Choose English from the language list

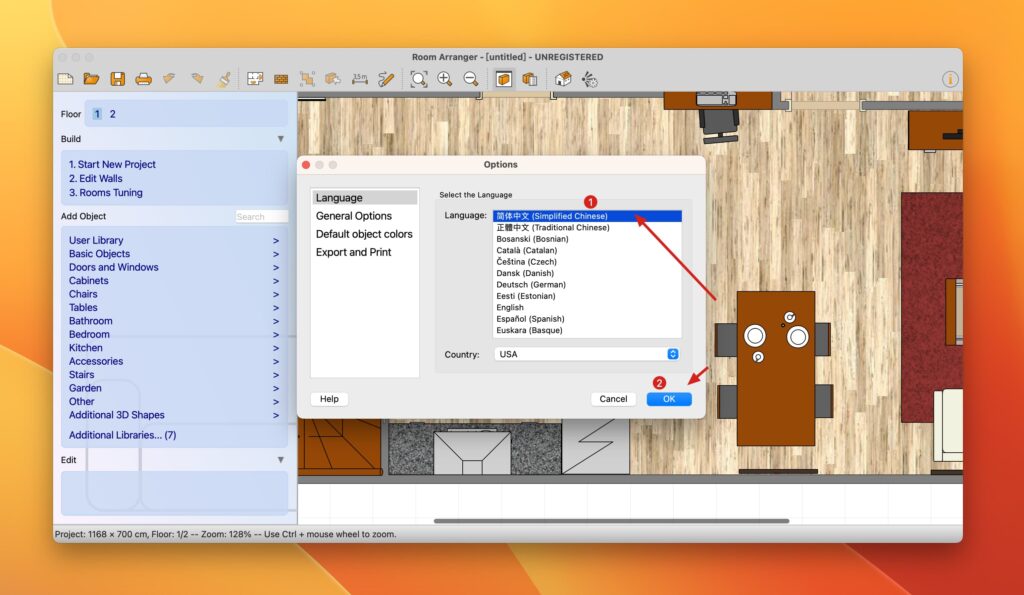tap(511, 307)
